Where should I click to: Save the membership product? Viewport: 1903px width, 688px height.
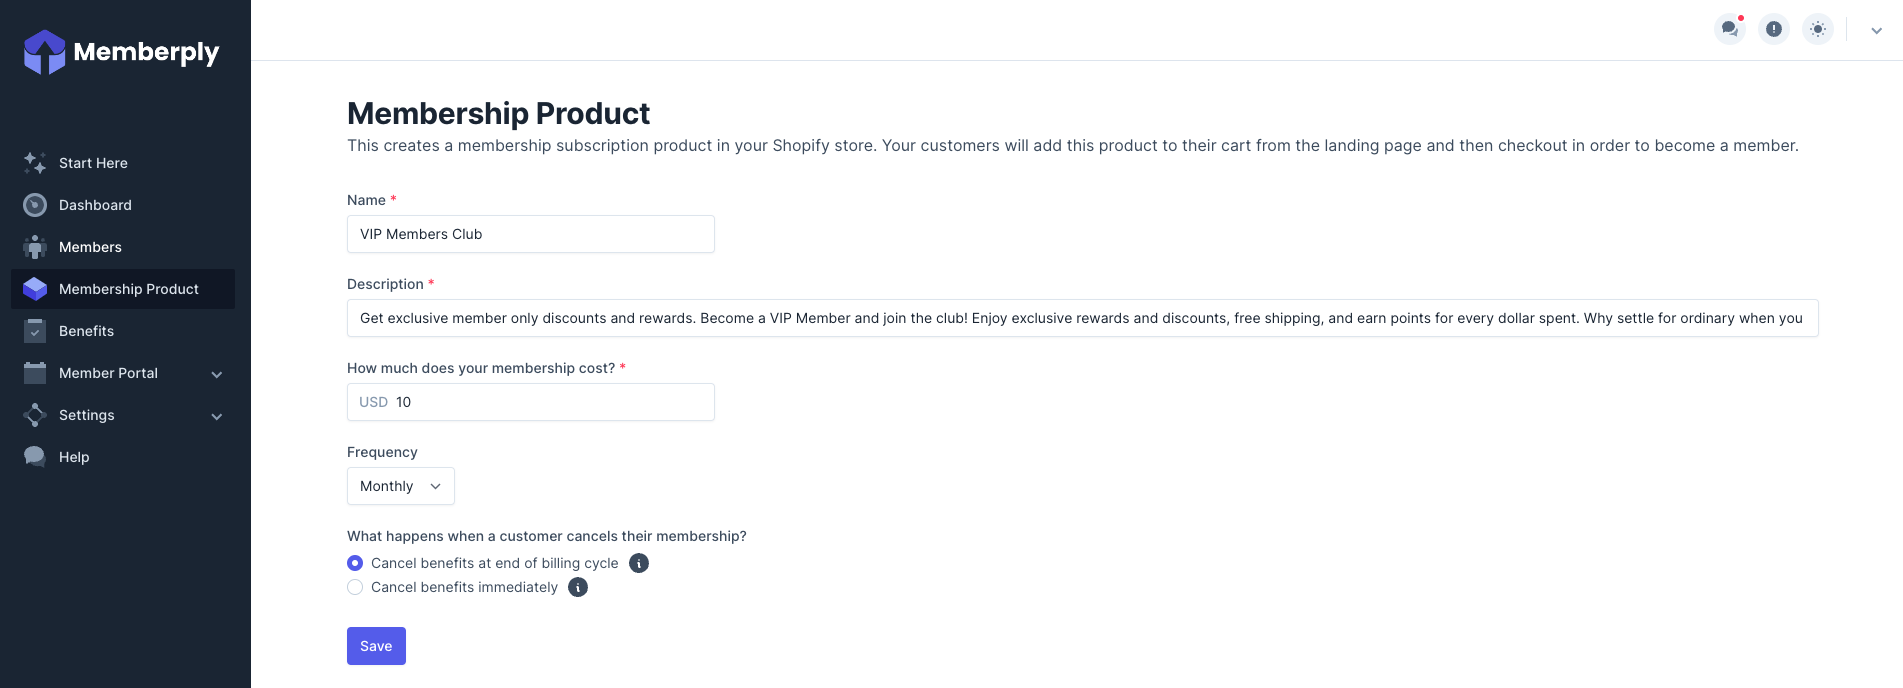(x=376, y=646)
